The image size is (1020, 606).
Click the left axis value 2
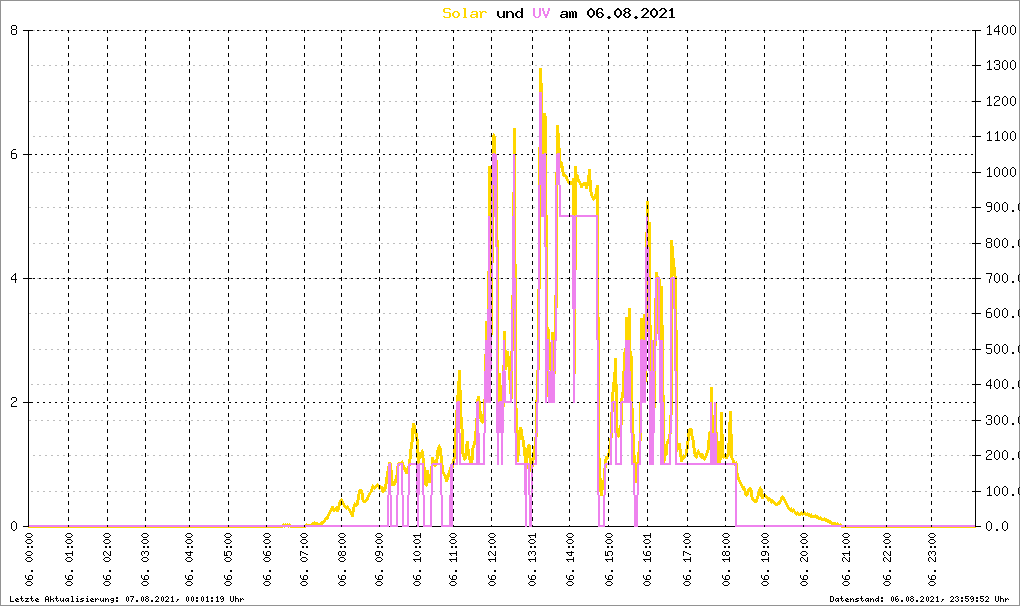pos(14,402)
